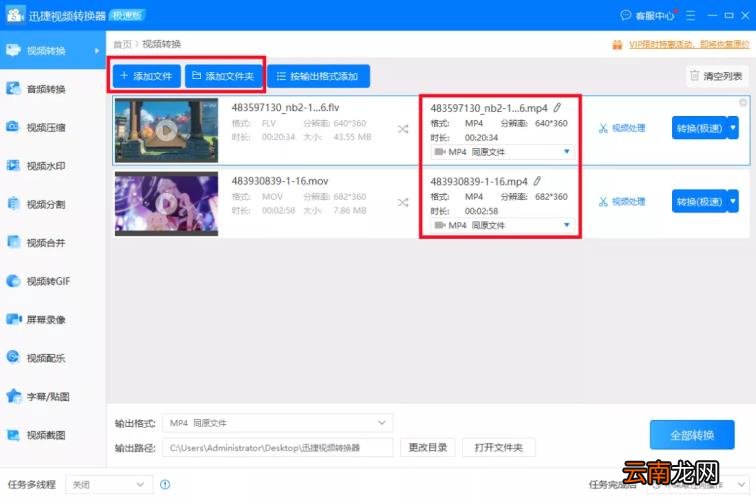Expand convert mode arrow for mov file
756x501 pixels.
point(733,202)
